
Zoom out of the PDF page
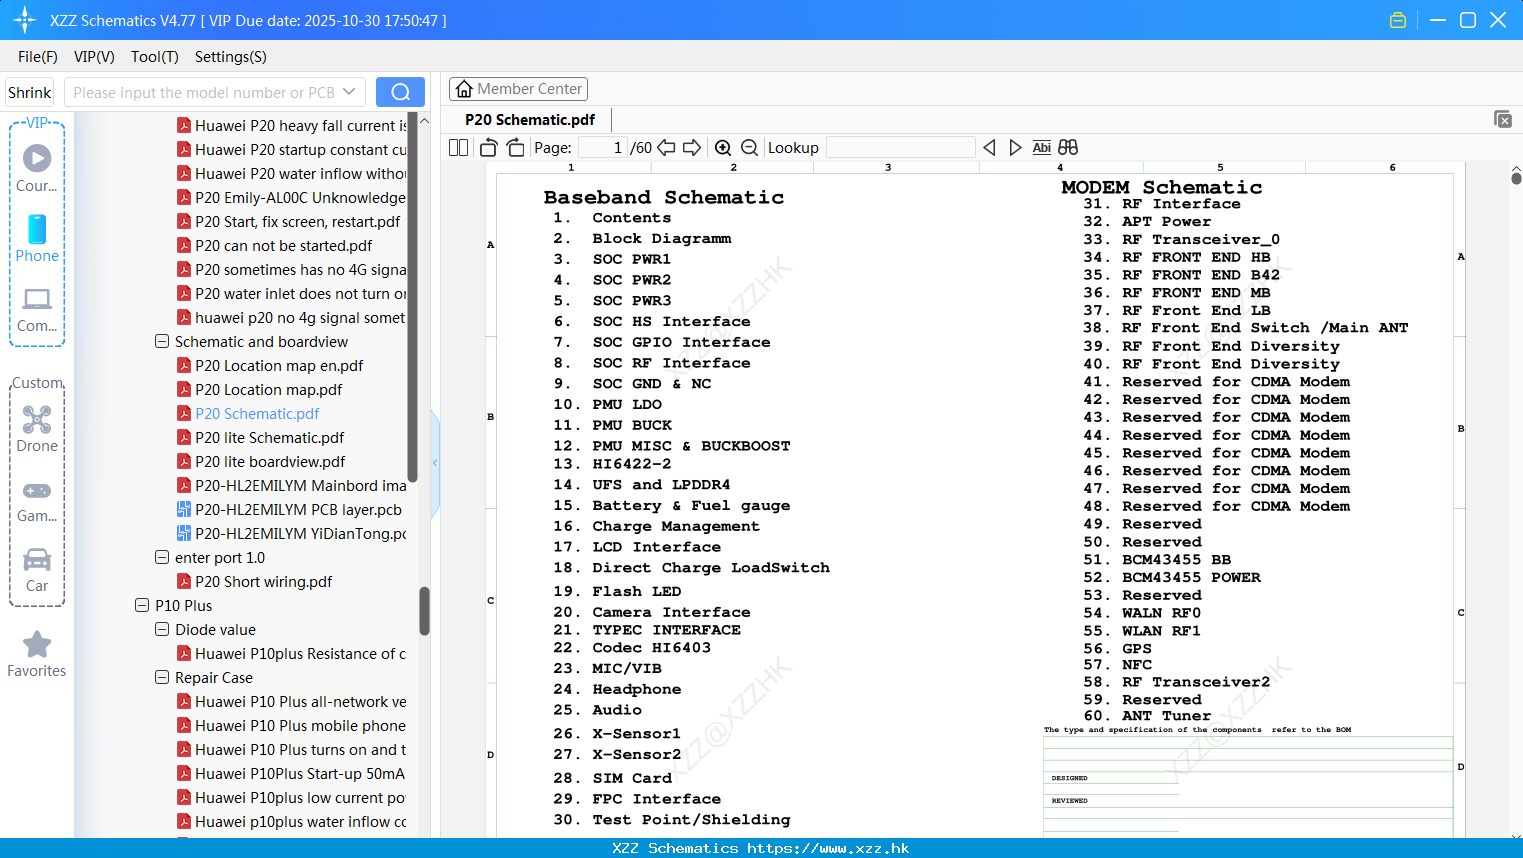tap(749, 148)
